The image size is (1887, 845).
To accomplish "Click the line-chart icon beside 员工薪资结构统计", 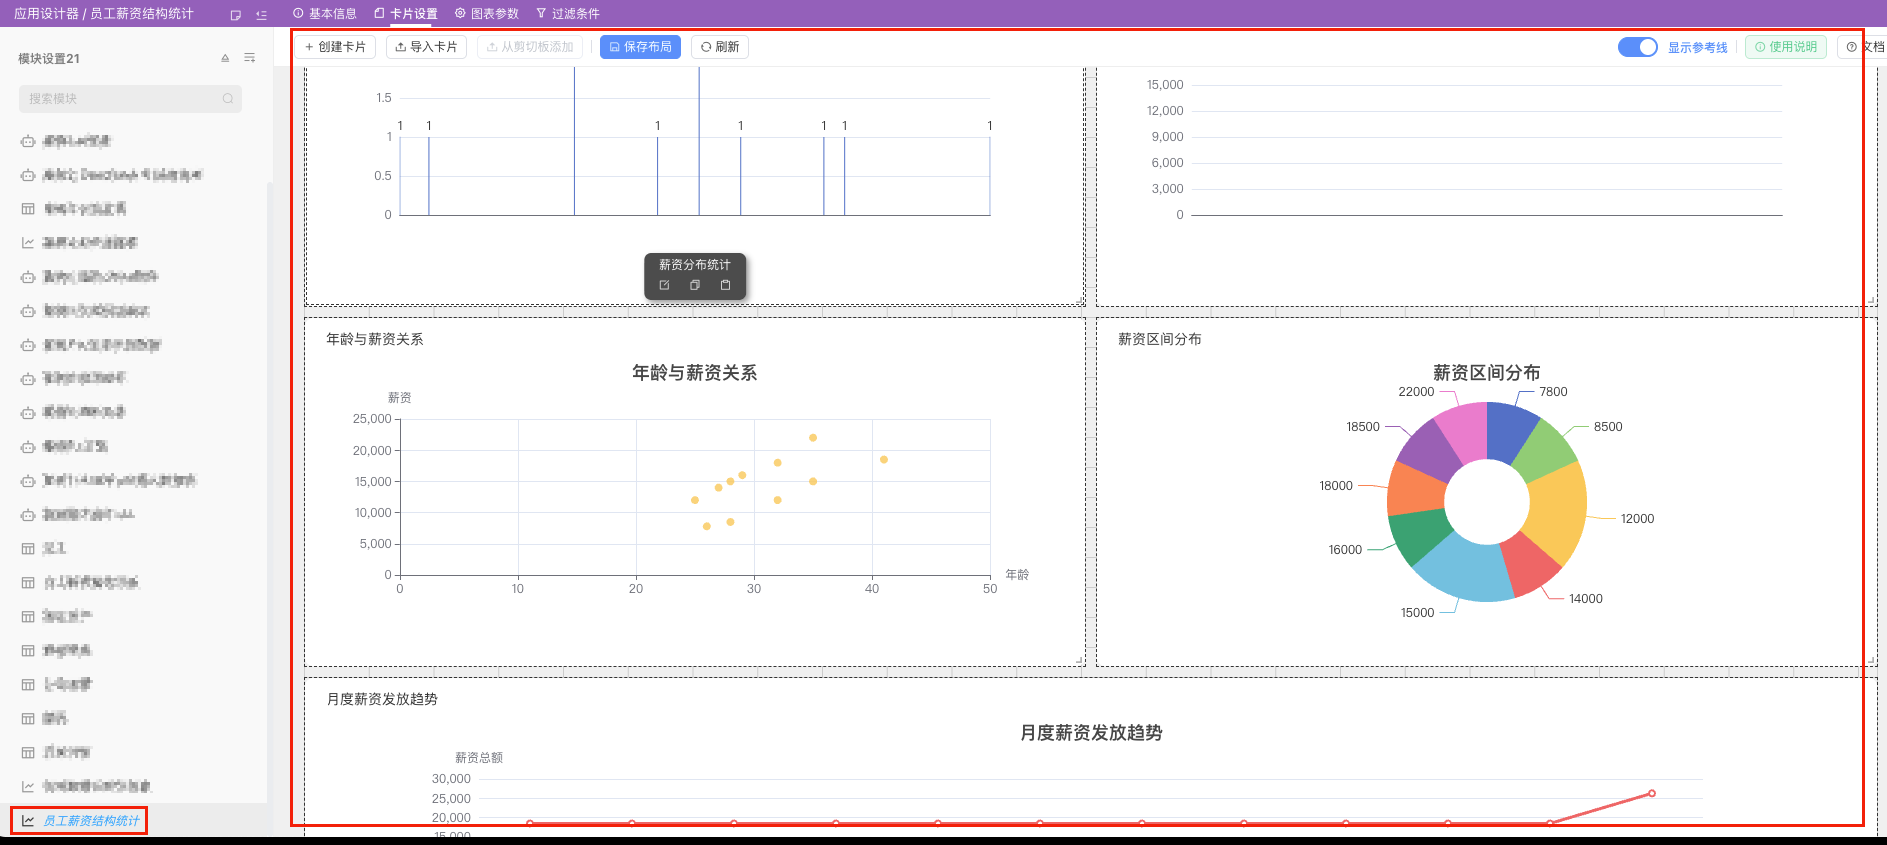I will tap(28, 821).
